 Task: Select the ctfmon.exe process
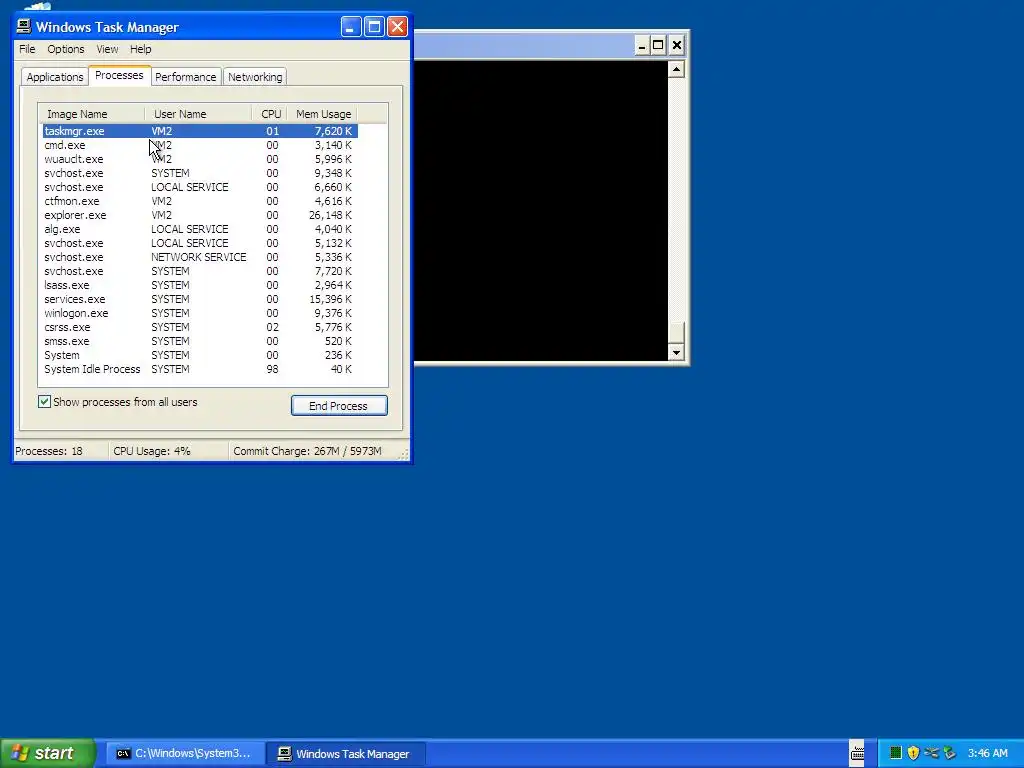[x=199, y=201]
